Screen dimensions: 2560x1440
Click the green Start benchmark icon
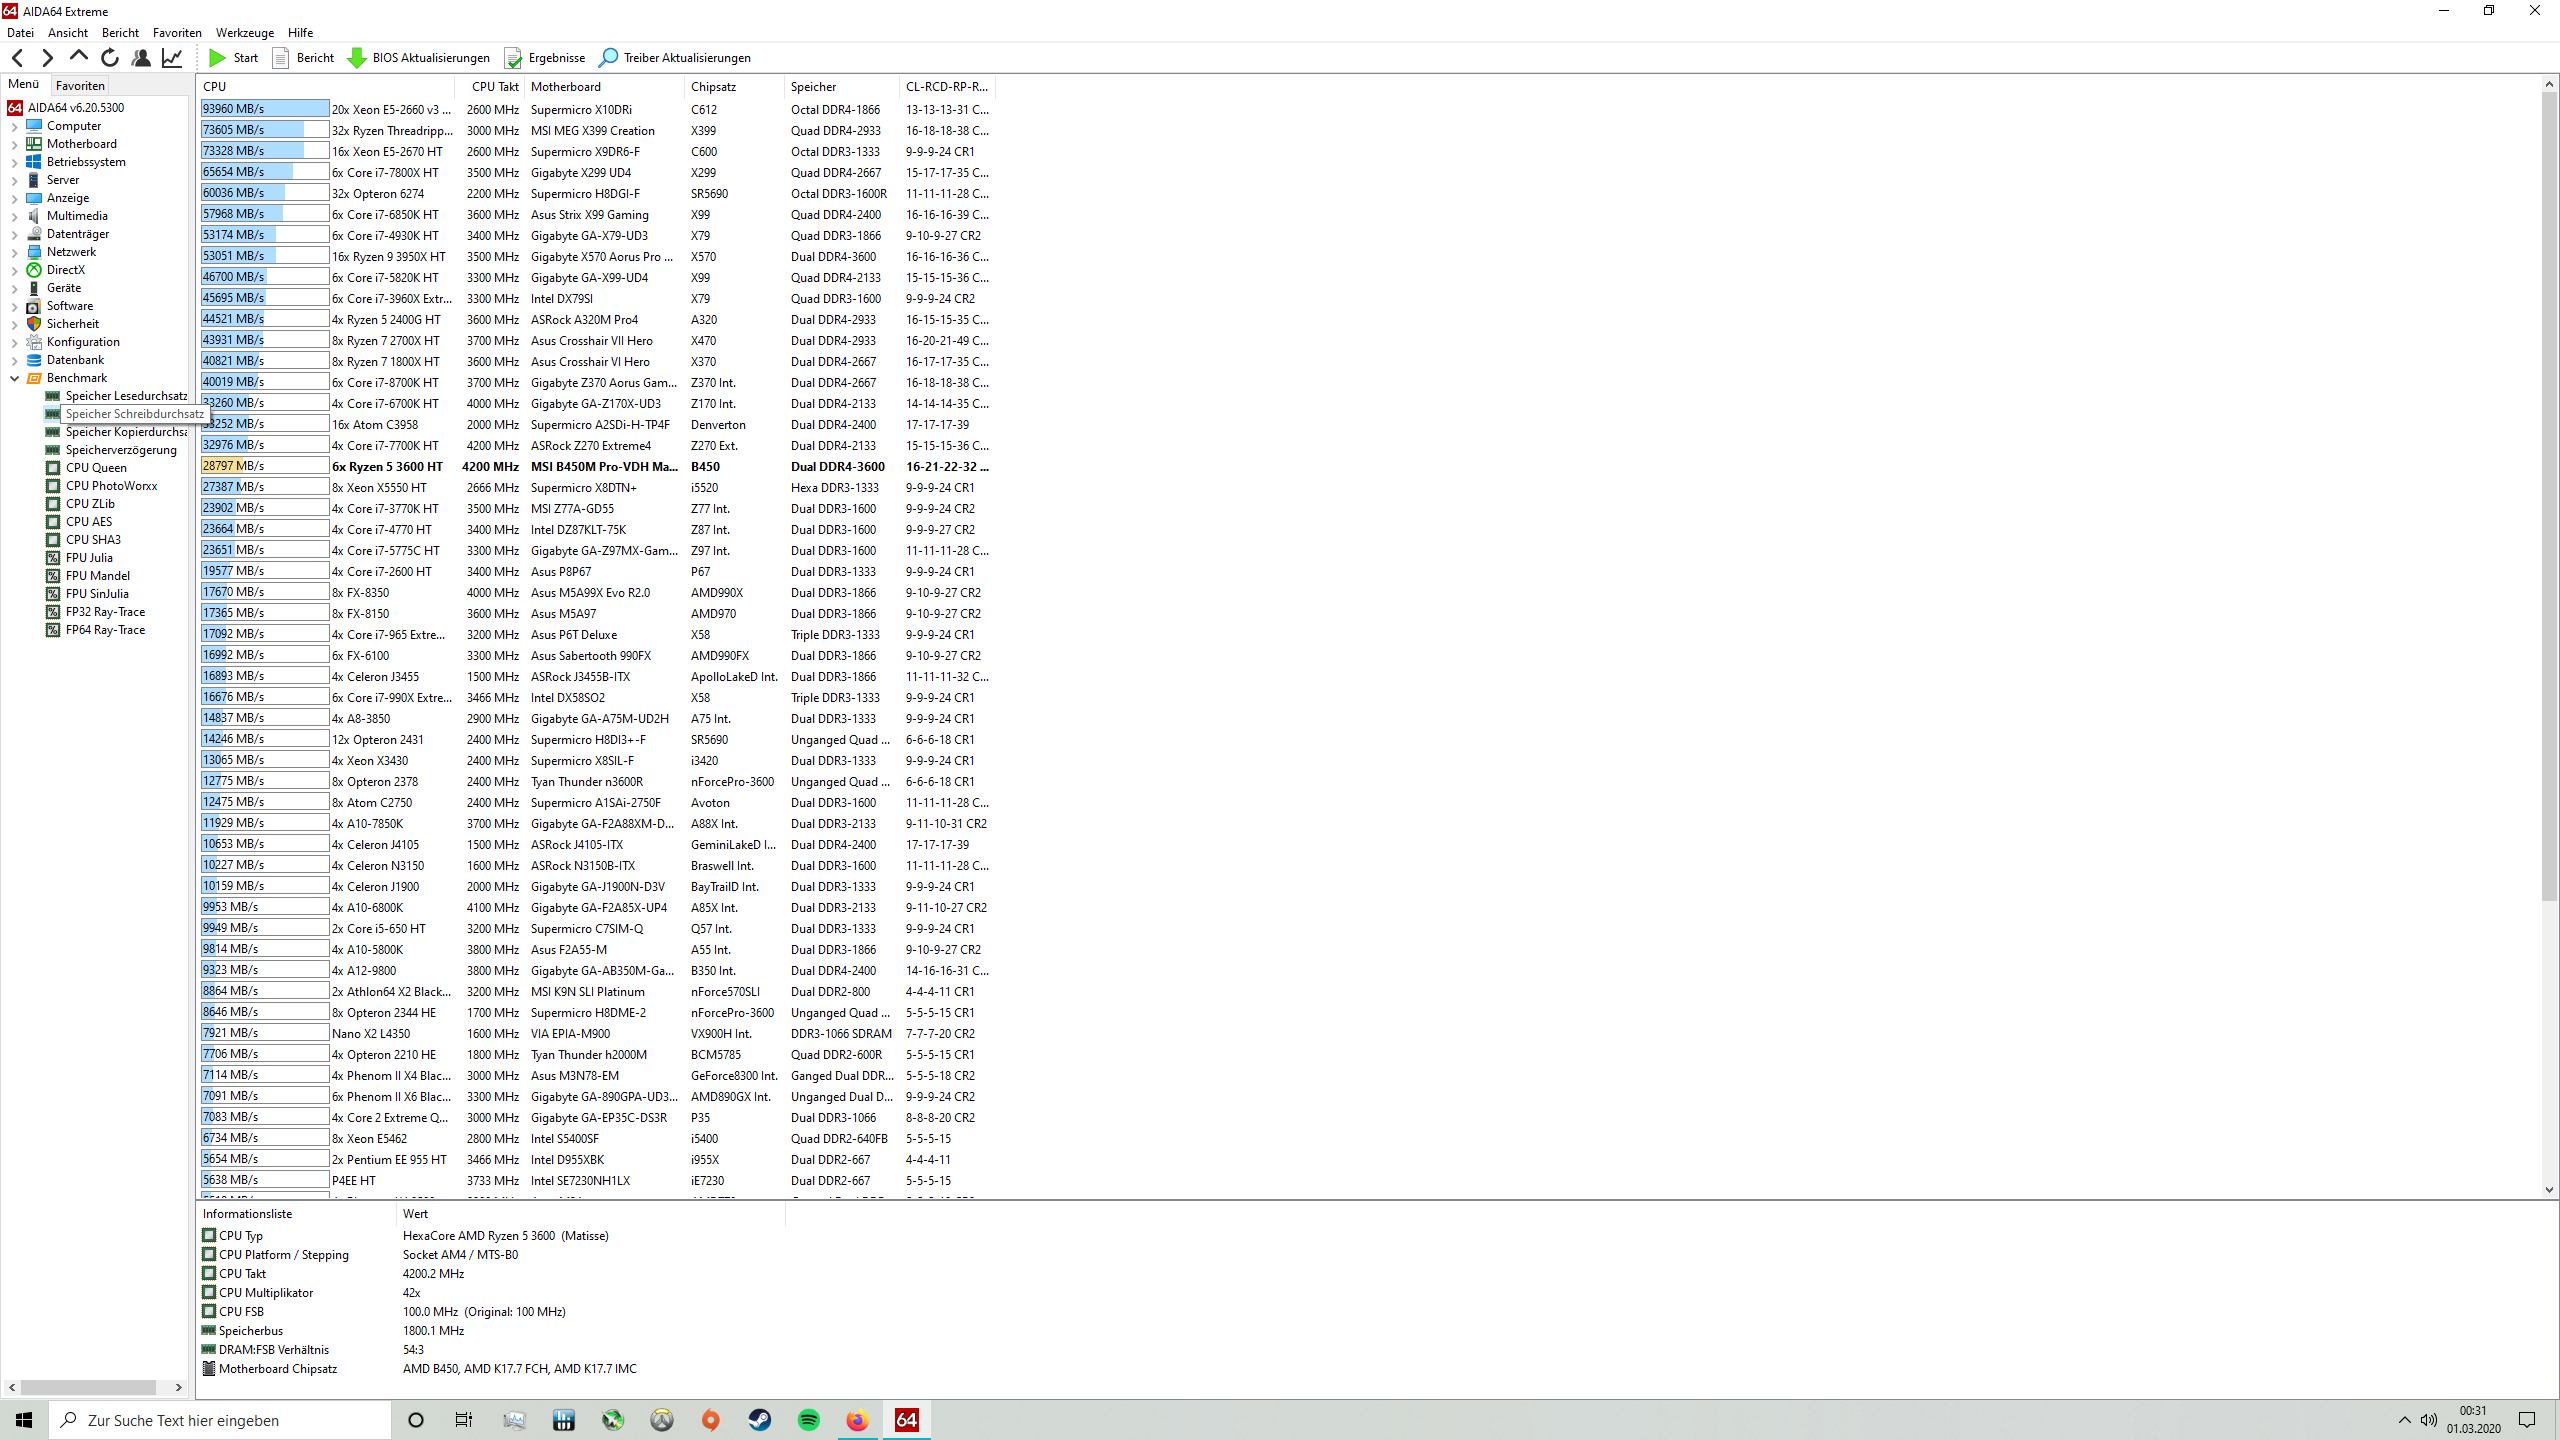click(217, 58)
